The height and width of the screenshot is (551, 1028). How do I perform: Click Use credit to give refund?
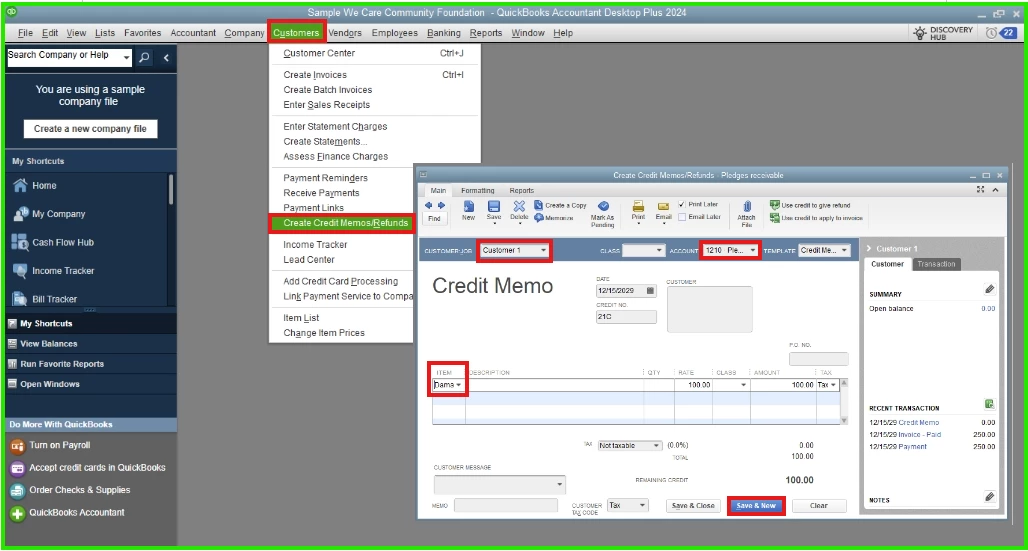pyautogui.click(x=810, y=205)
